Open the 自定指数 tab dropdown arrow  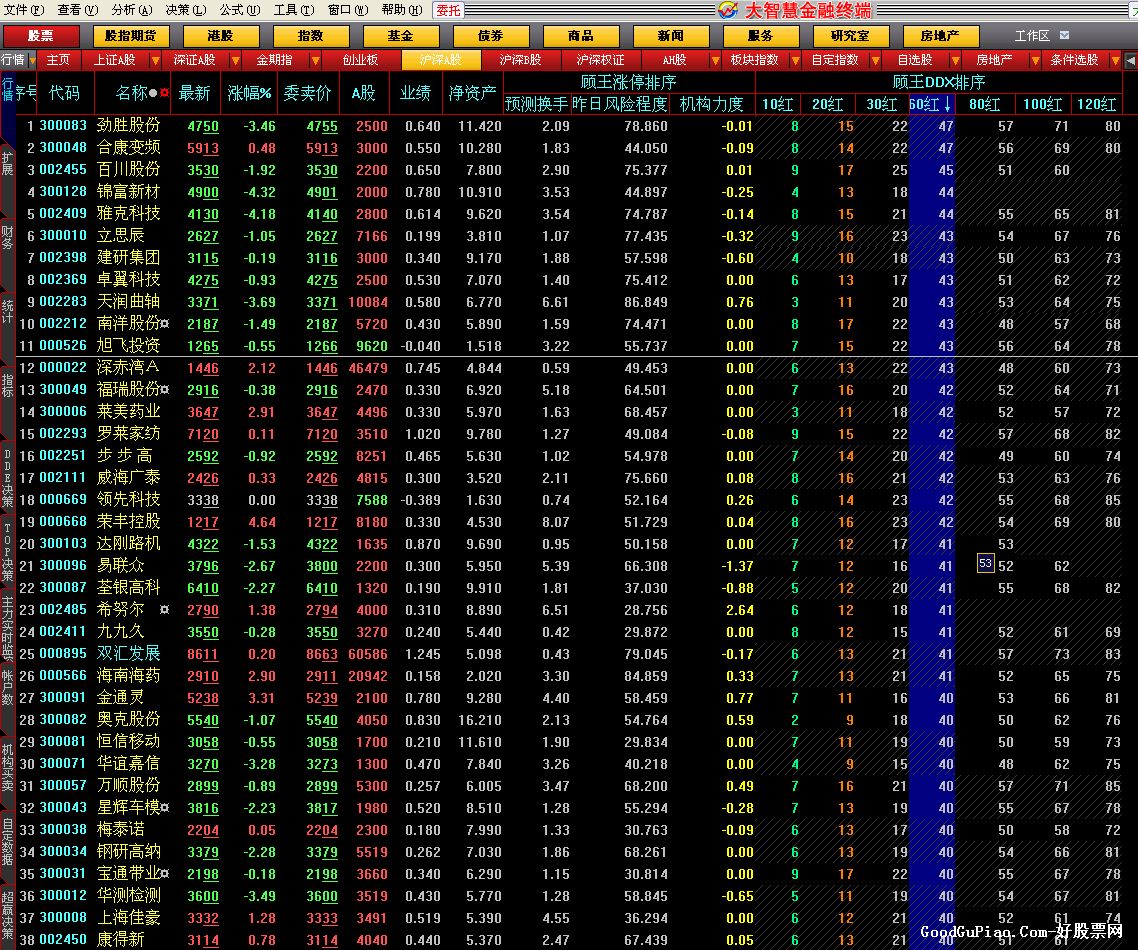[x=875, y=60]
